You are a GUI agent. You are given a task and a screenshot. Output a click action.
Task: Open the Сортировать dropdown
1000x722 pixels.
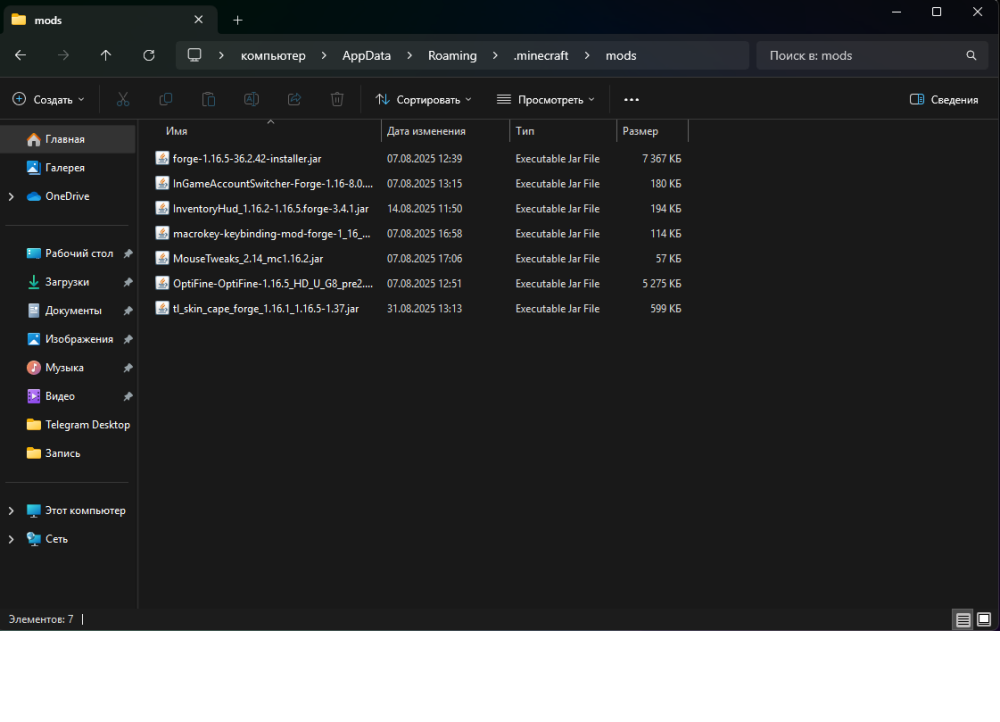(x=423, y=99)
